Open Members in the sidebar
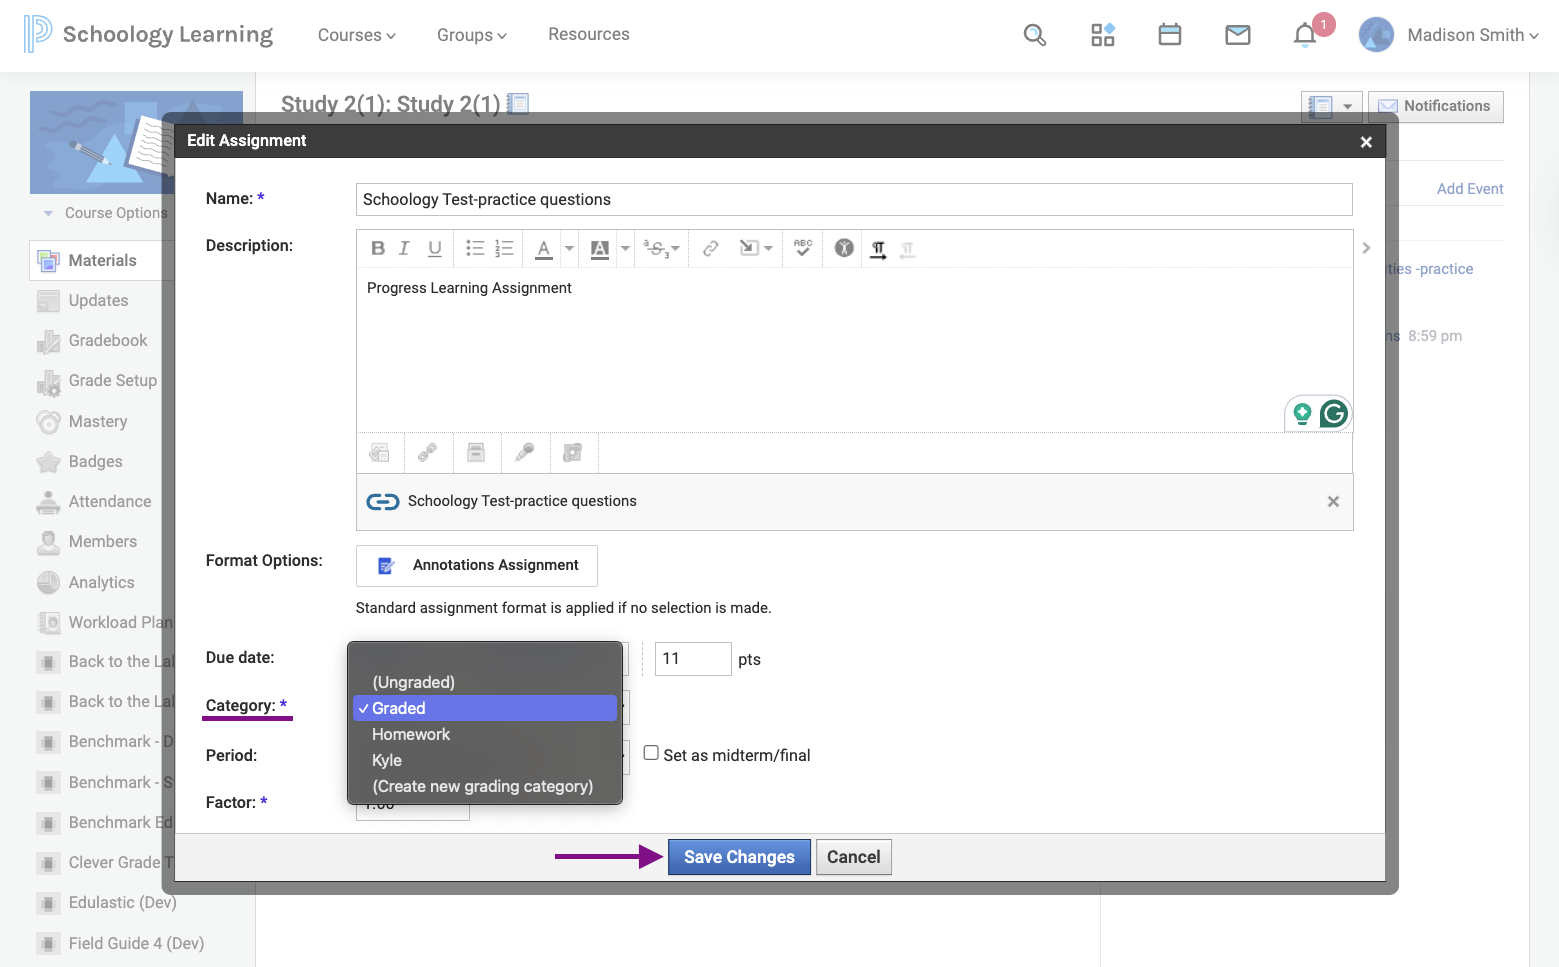The image size is (1559, 967). click(x=103, y=541)
